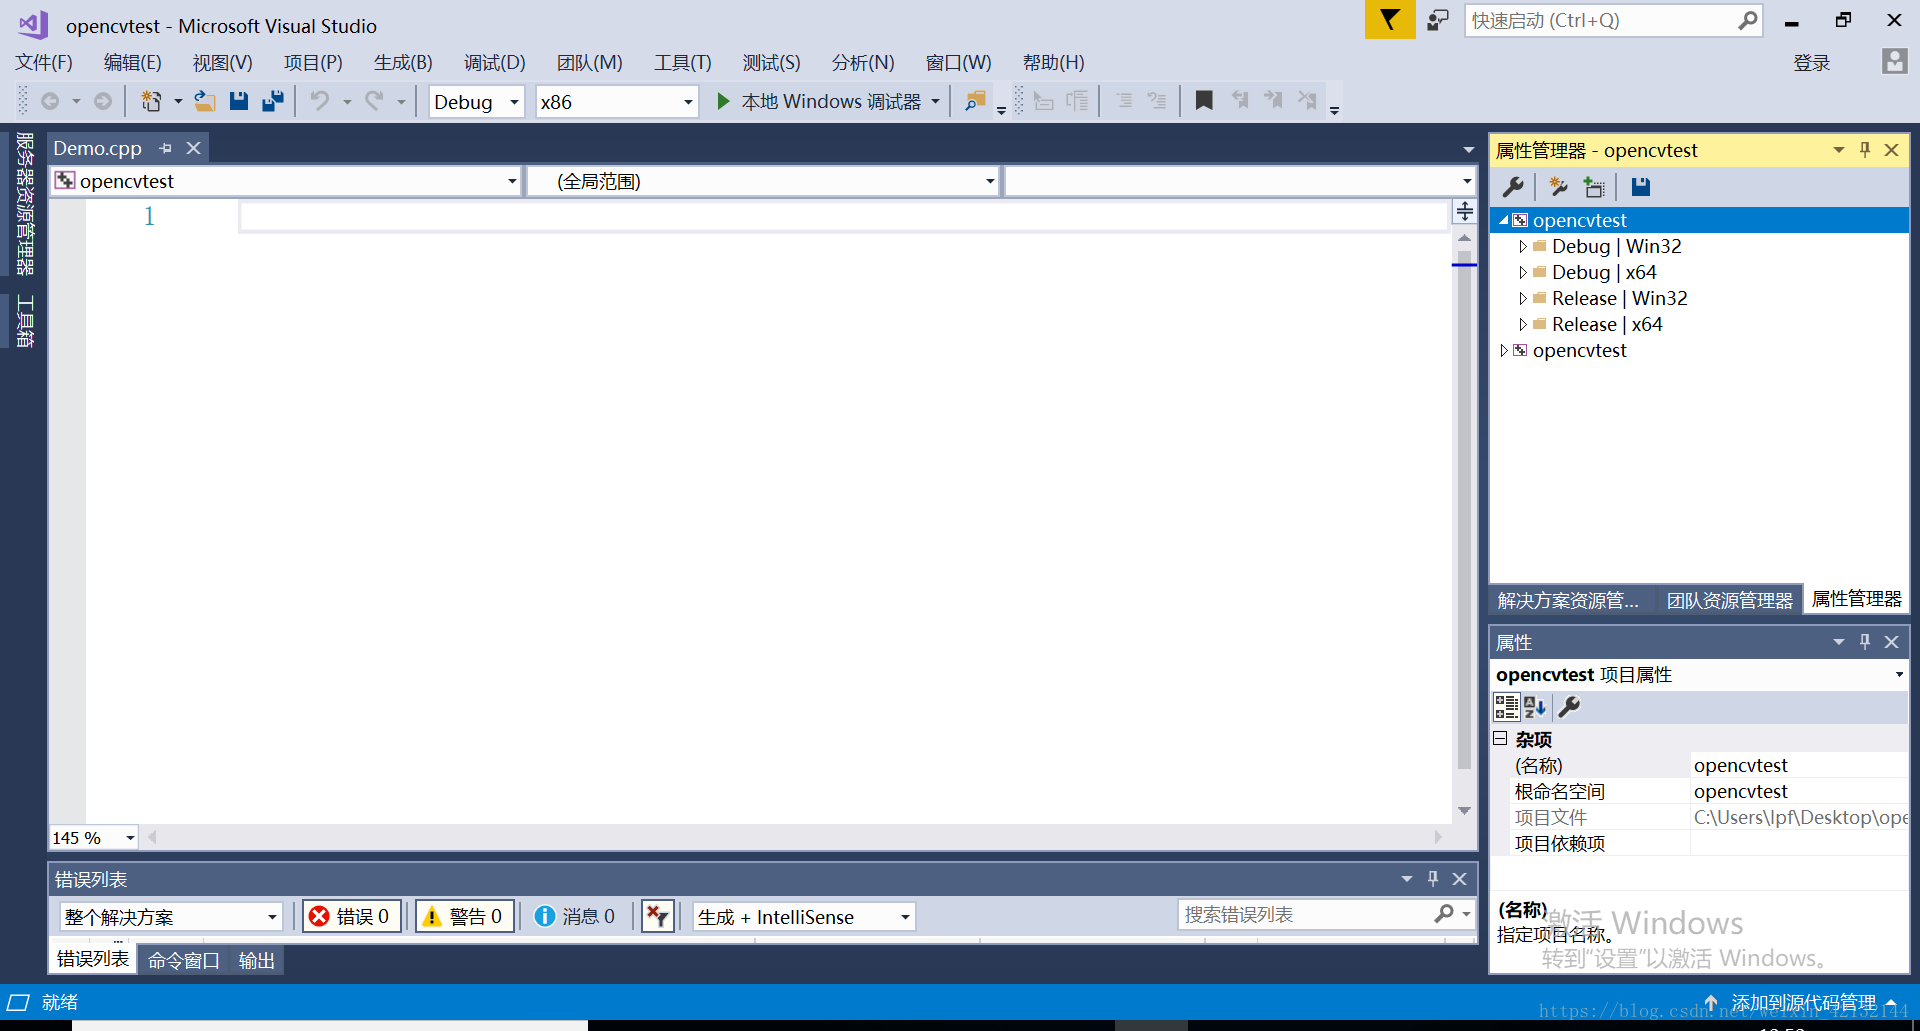Toggle the 错误 0 filter in Error List

click(x=351, y=915)
